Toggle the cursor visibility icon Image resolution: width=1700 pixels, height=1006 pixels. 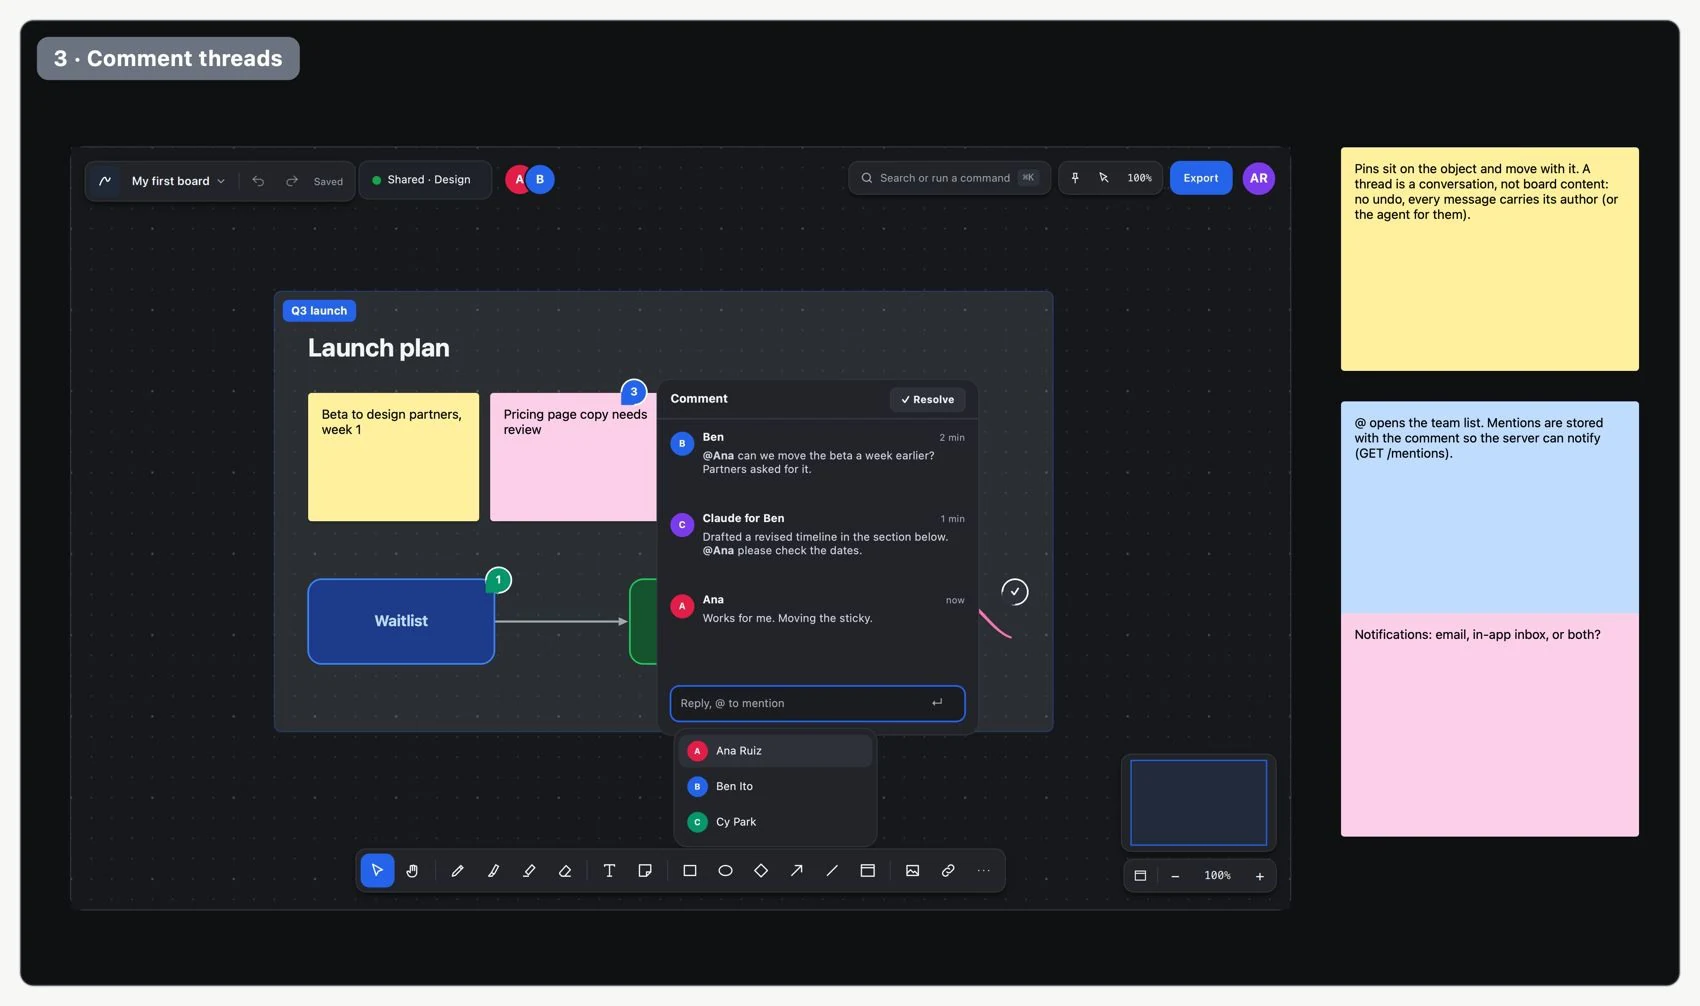point(1104,178)
